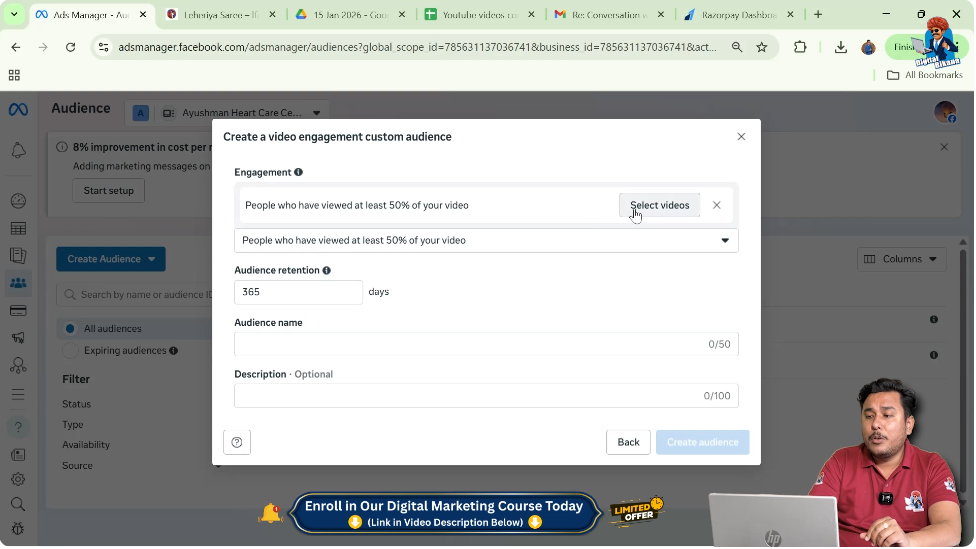Open browser extensions puzzle icon
The width and height of the screenshot is (976, 549).
coord(800,47)
